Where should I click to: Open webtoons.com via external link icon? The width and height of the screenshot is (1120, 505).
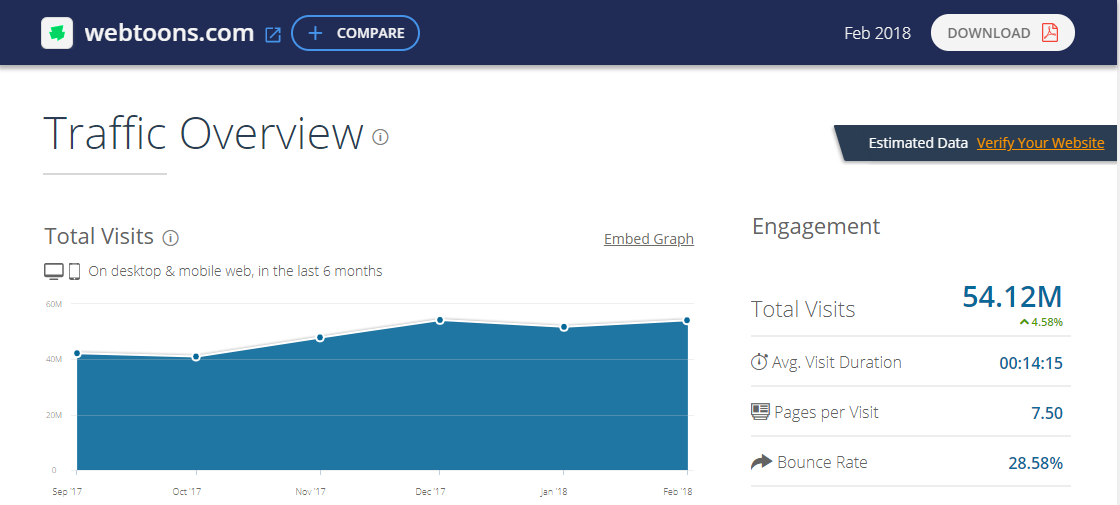[x=272, y=34]
